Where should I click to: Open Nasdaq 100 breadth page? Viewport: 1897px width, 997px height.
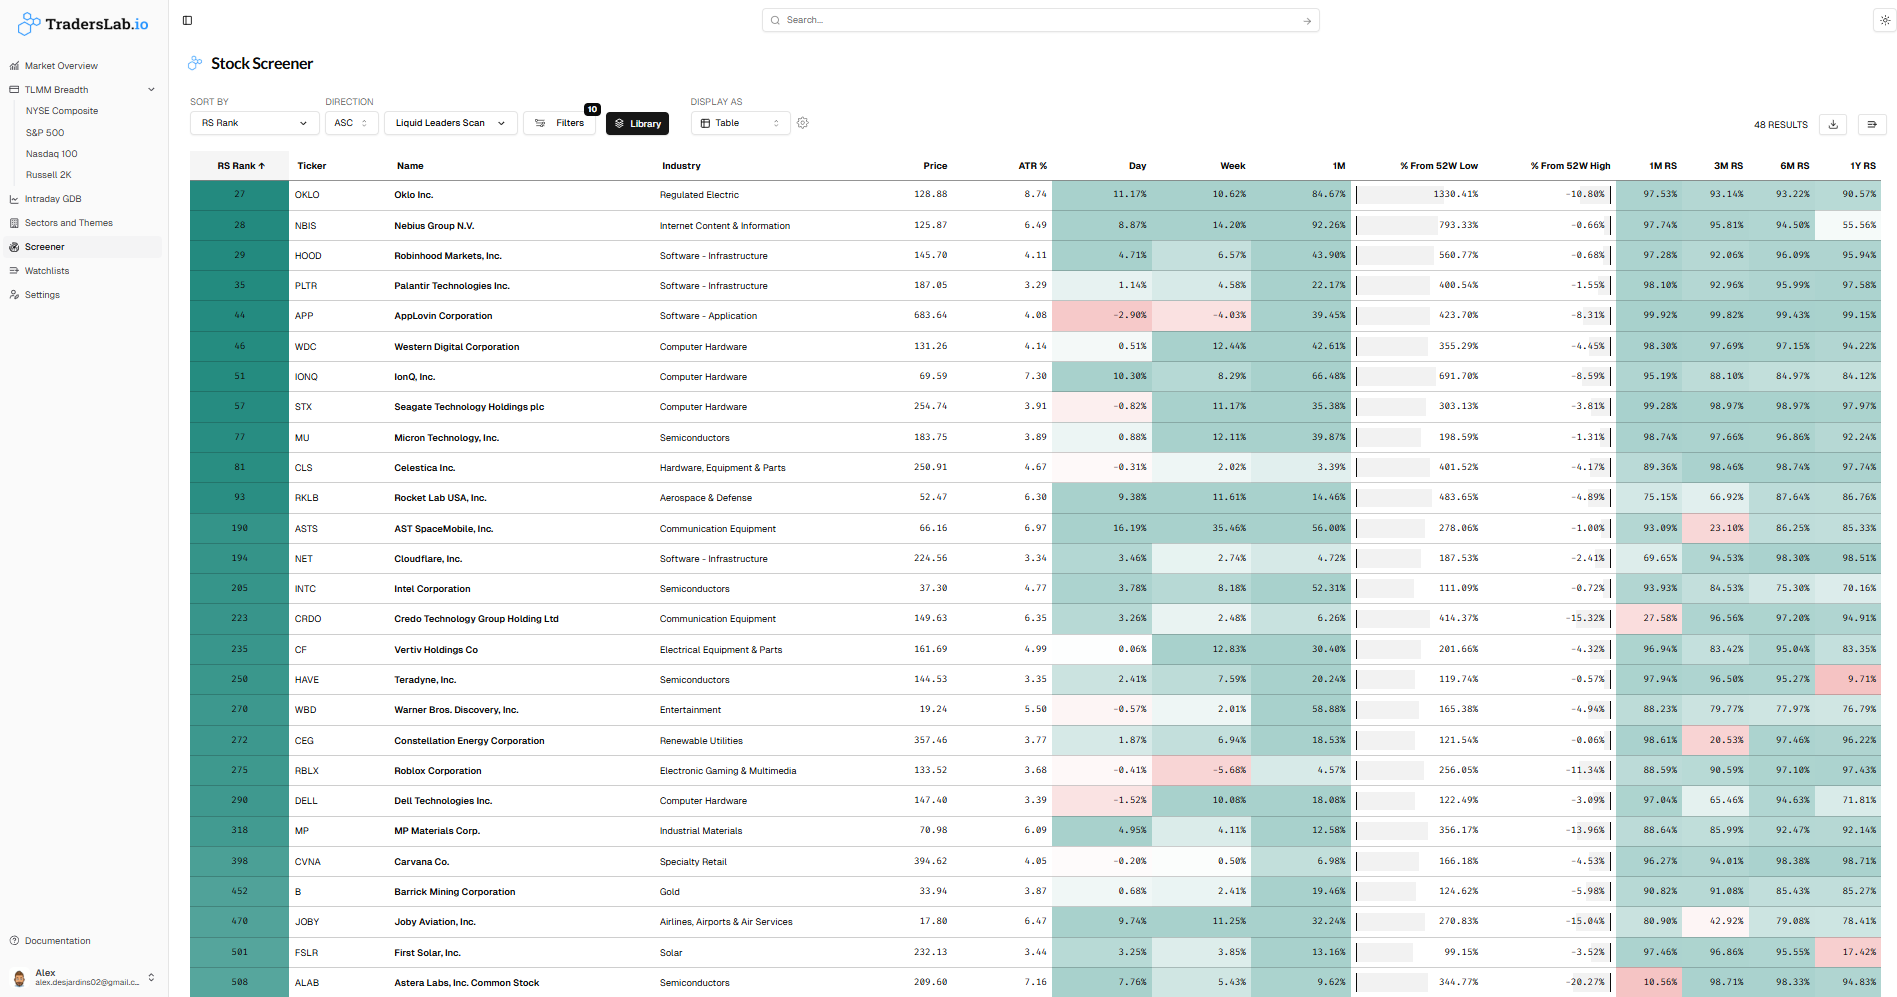click(51, 154)
